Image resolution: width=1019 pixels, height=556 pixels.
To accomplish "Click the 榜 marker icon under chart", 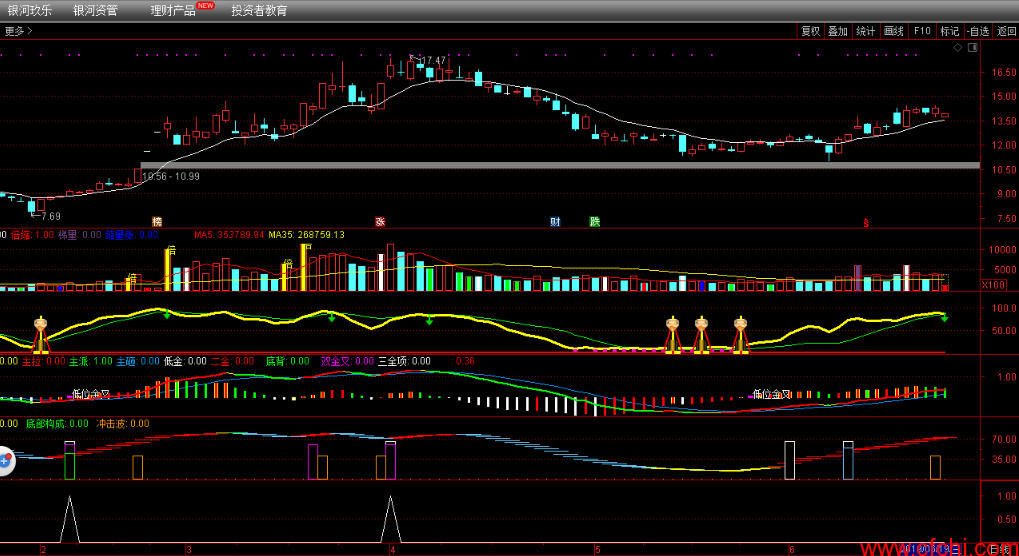I will pyautogui.click(x=157, y=221).
